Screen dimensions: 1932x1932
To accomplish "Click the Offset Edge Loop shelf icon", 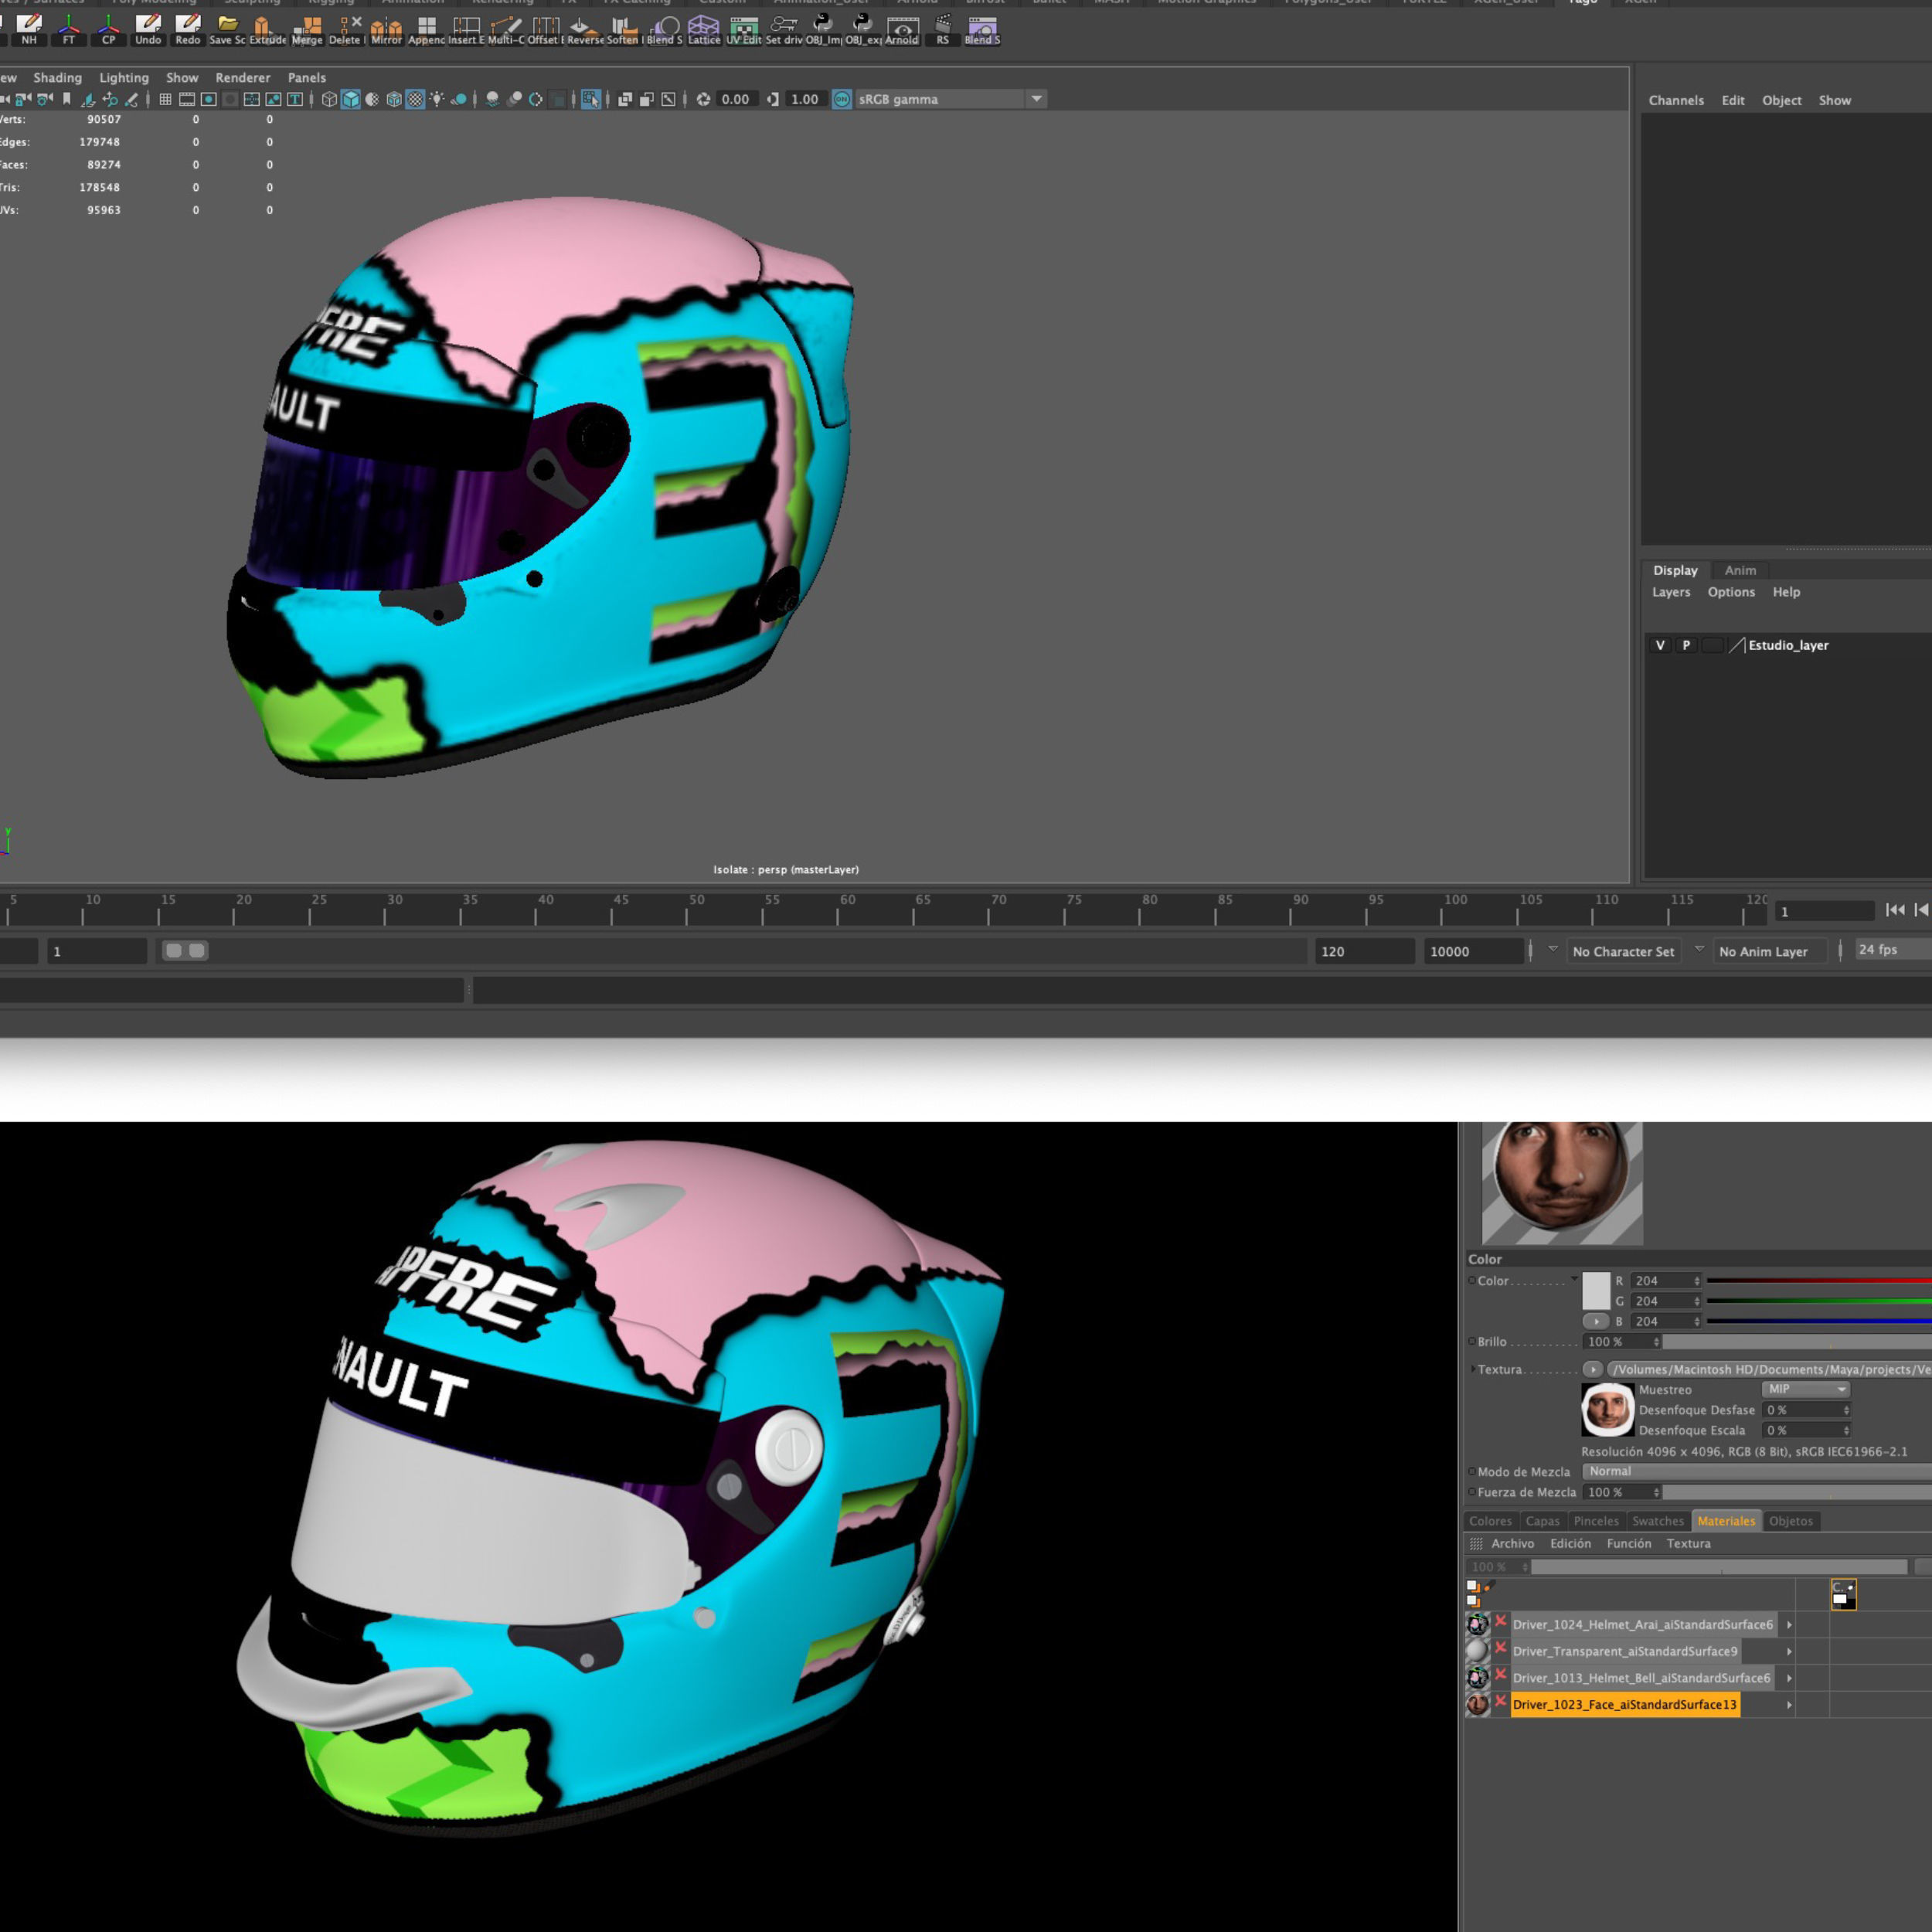I will pyautogui.click(x=546, y=29).
